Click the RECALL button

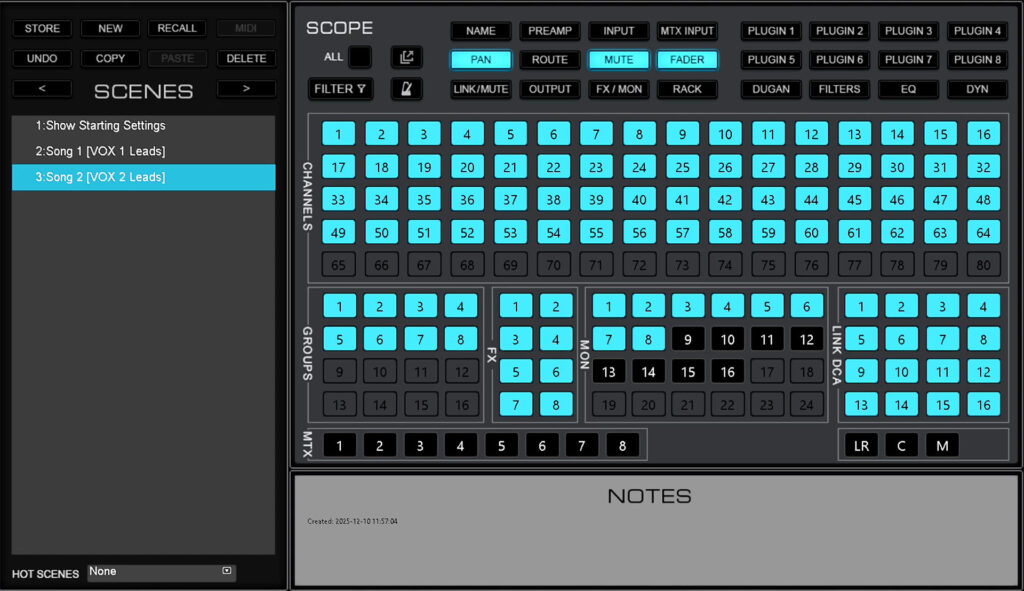[x=177, y=27]
